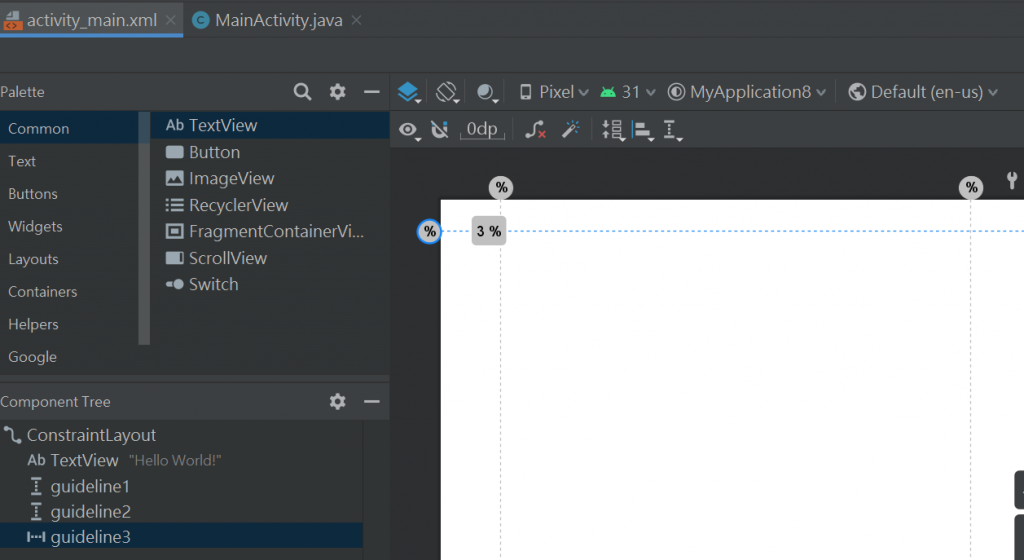Open Palette settings gear

click(337, 91)
